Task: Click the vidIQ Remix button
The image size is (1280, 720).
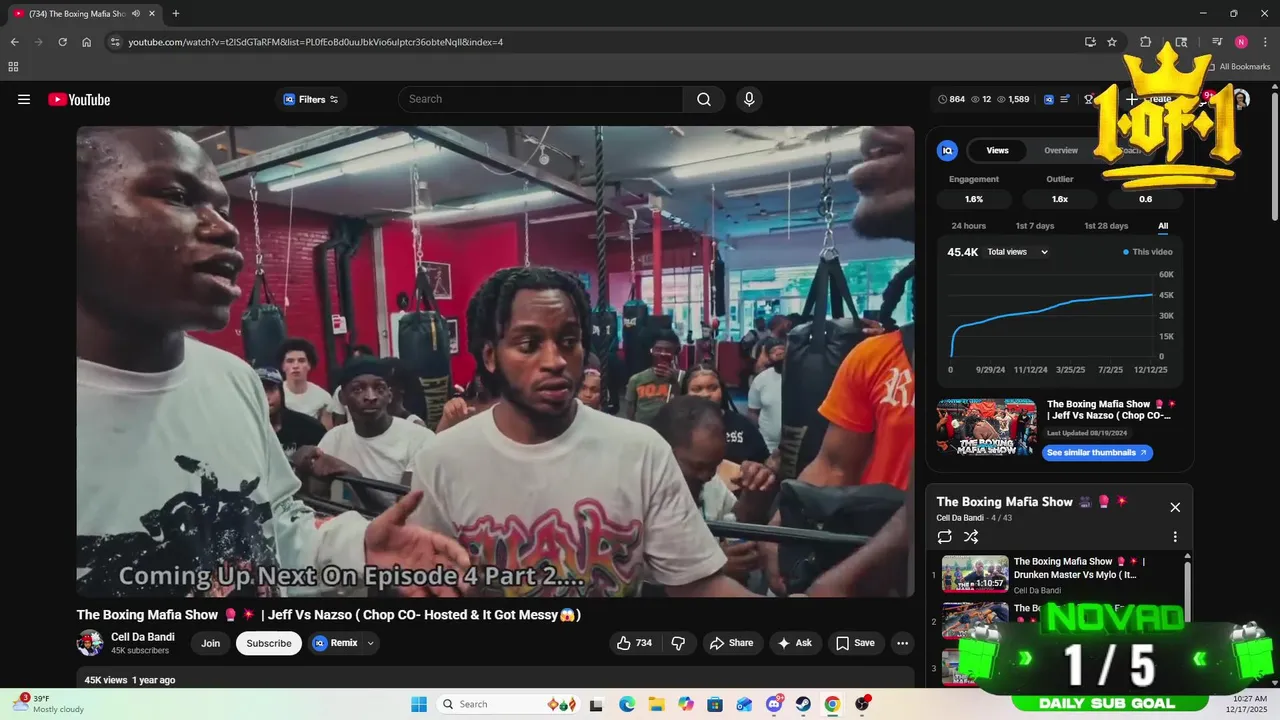Action: point(336,643)
